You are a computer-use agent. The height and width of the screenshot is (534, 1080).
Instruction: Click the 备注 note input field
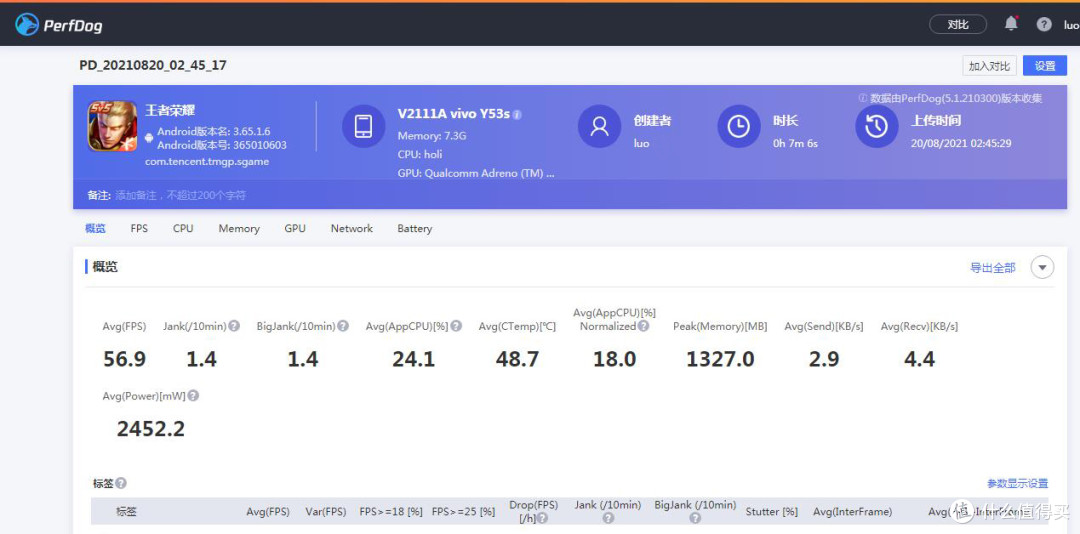coord(570,196)
